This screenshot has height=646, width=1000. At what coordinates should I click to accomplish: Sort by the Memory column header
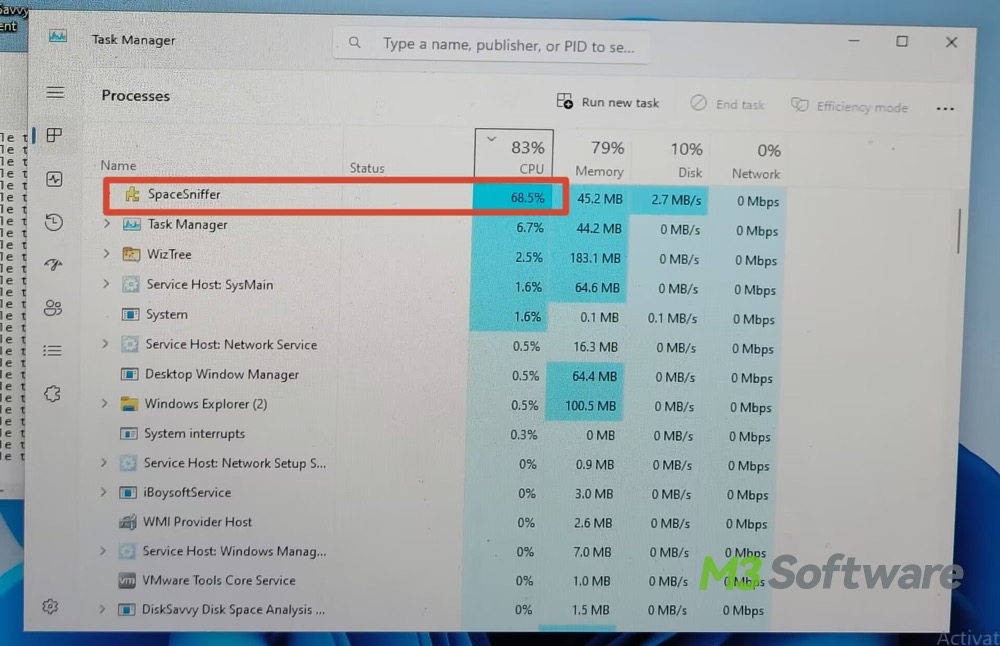pyautogui.click(x=599, y=158)
